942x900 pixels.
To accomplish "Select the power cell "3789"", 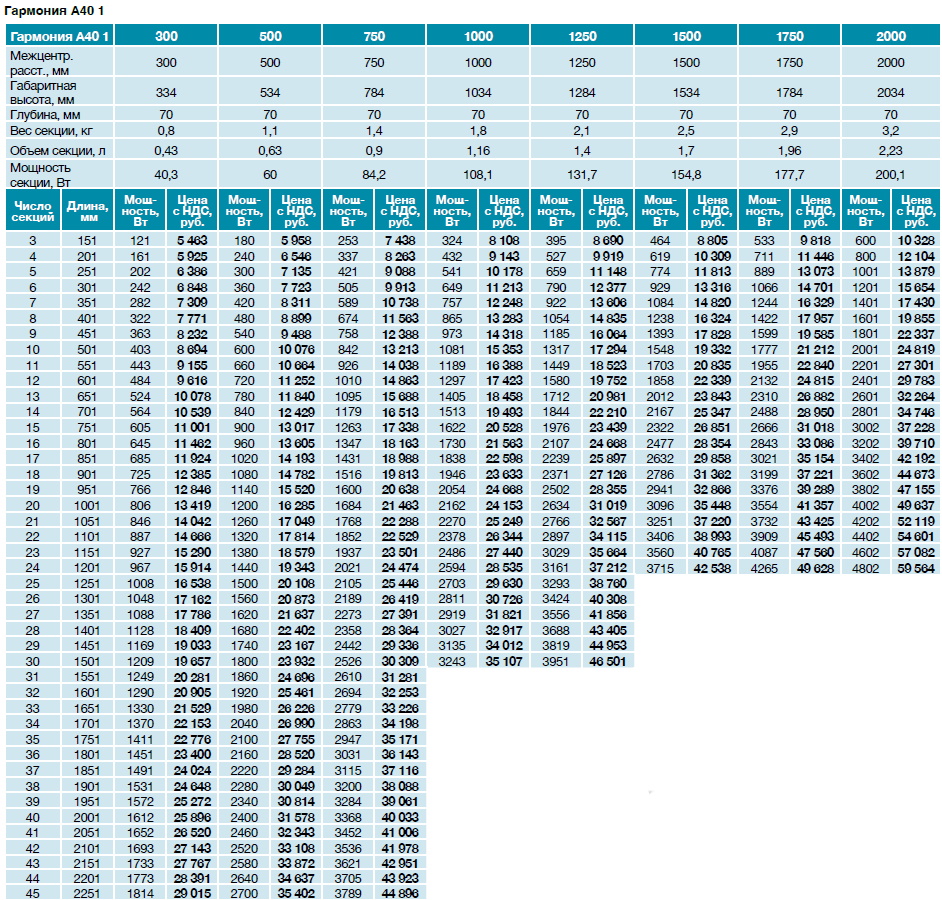I will click(348, 893).
